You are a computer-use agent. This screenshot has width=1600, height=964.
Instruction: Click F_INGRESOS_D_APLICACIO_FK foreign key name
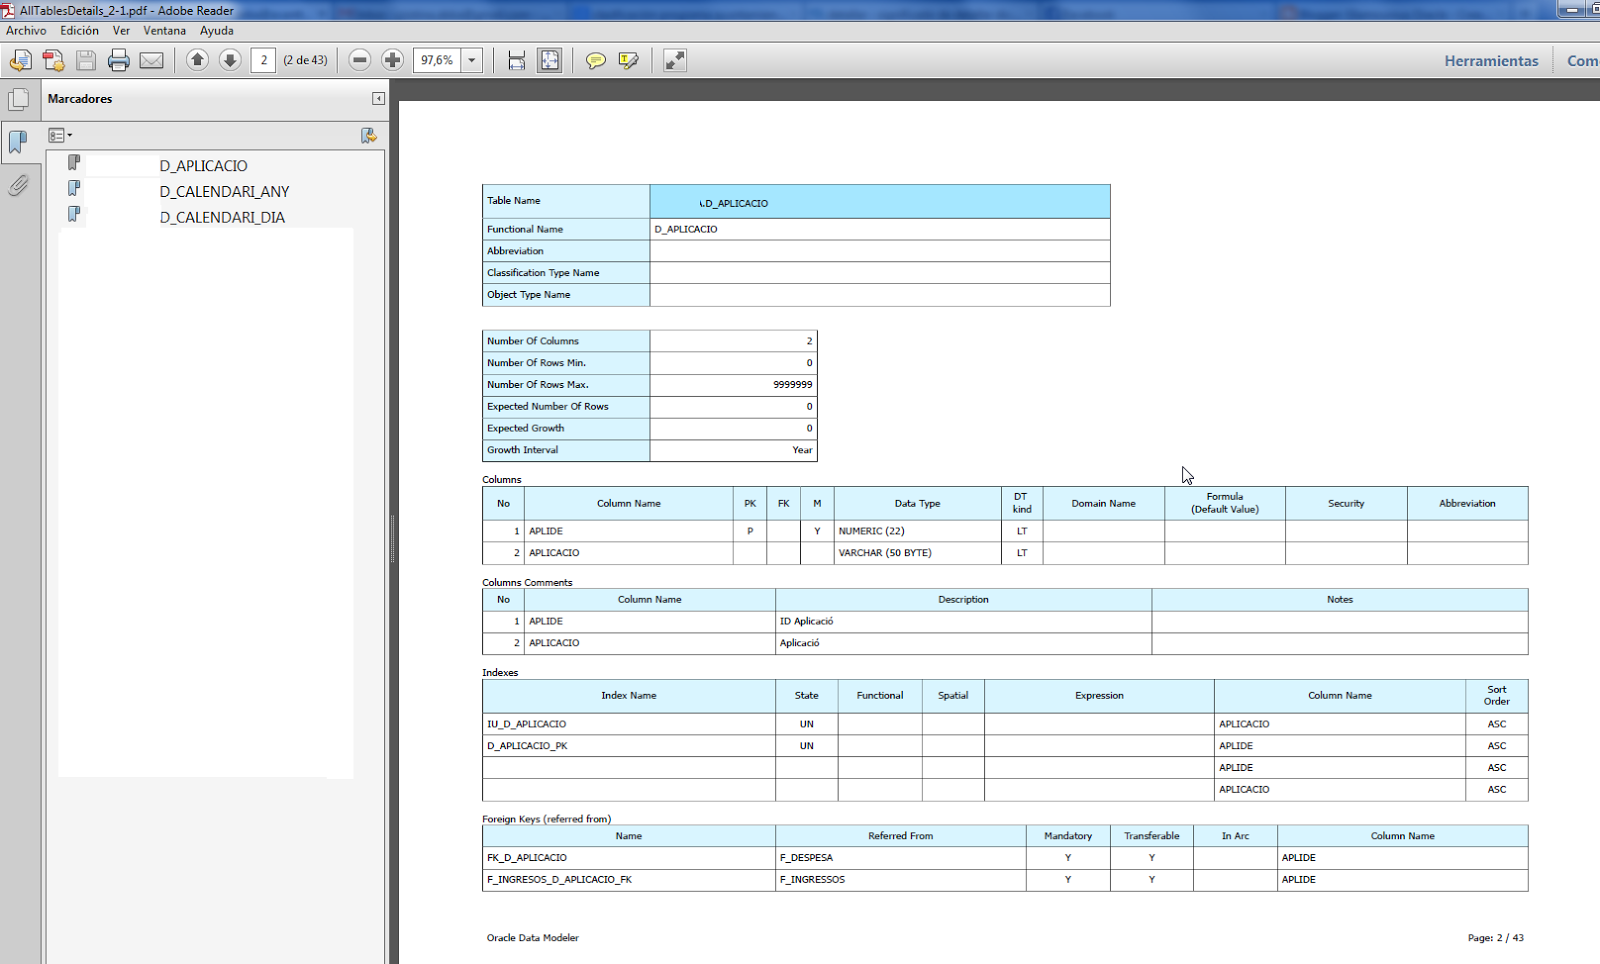tap(559, 880)
